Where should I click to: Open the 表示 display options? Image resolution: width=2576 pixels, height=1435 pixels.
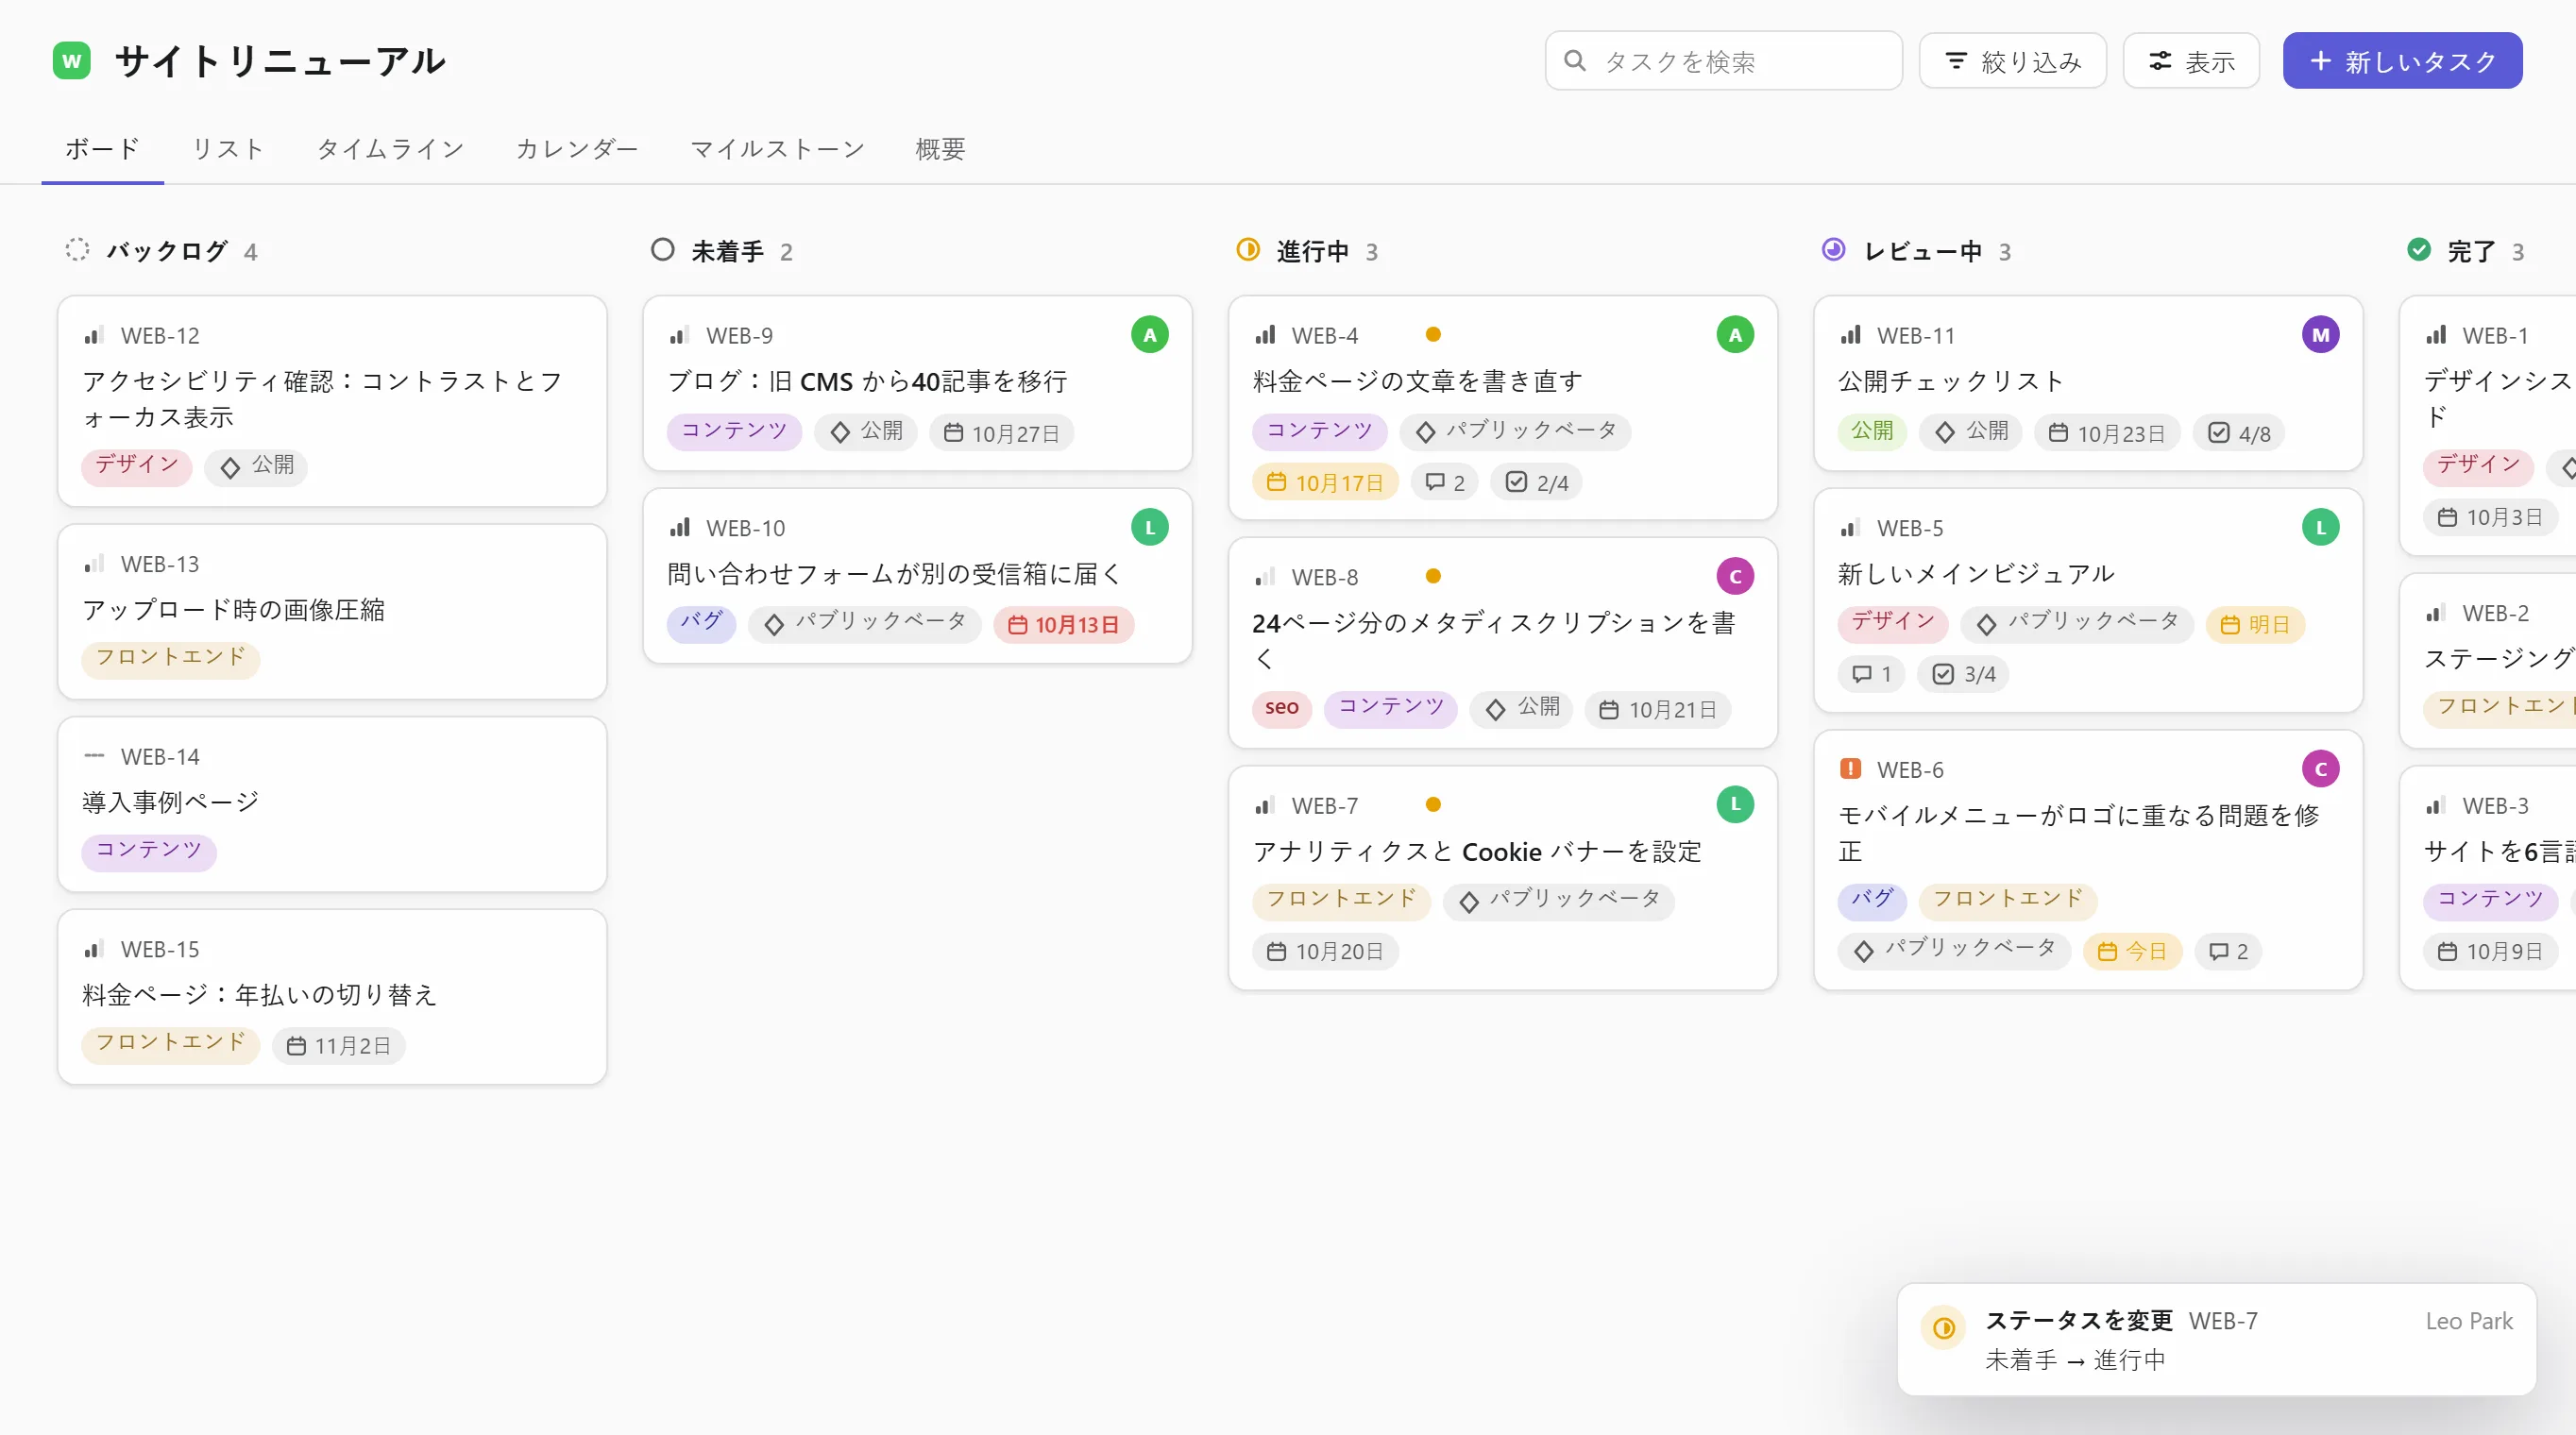coord(2191,61)
